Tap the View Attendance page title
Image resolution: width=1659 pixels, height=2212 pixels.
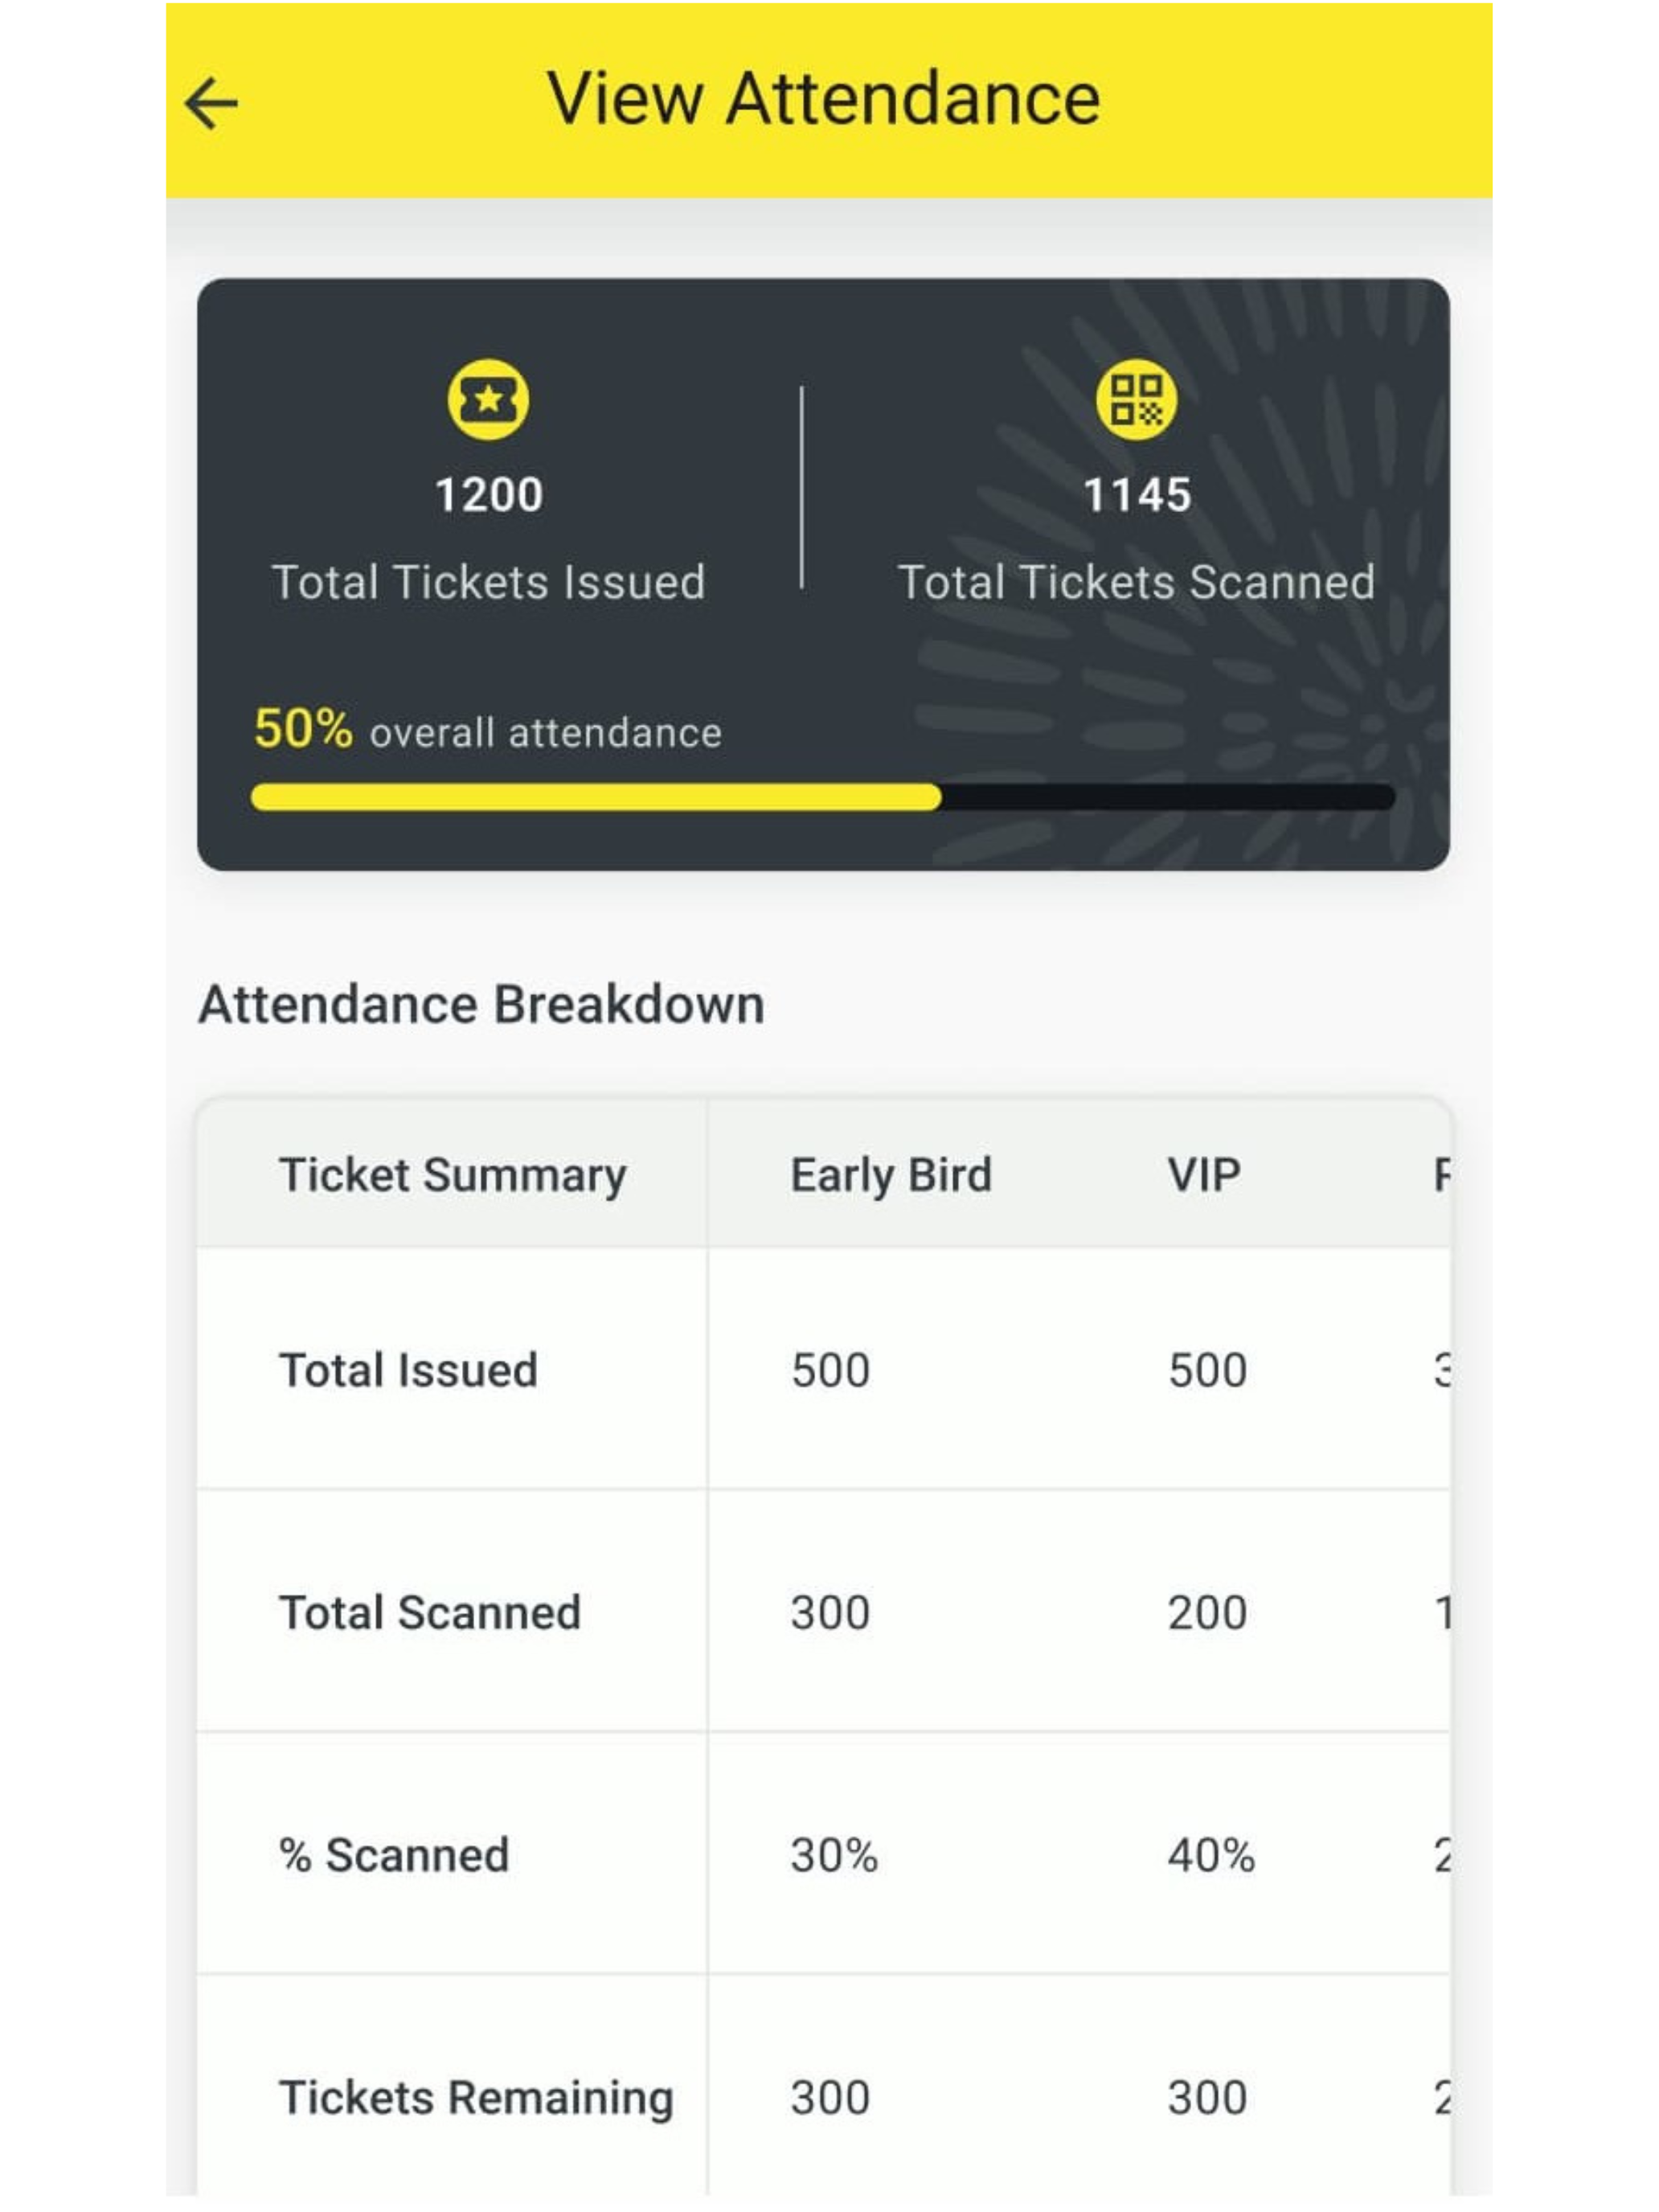[823, 99]
